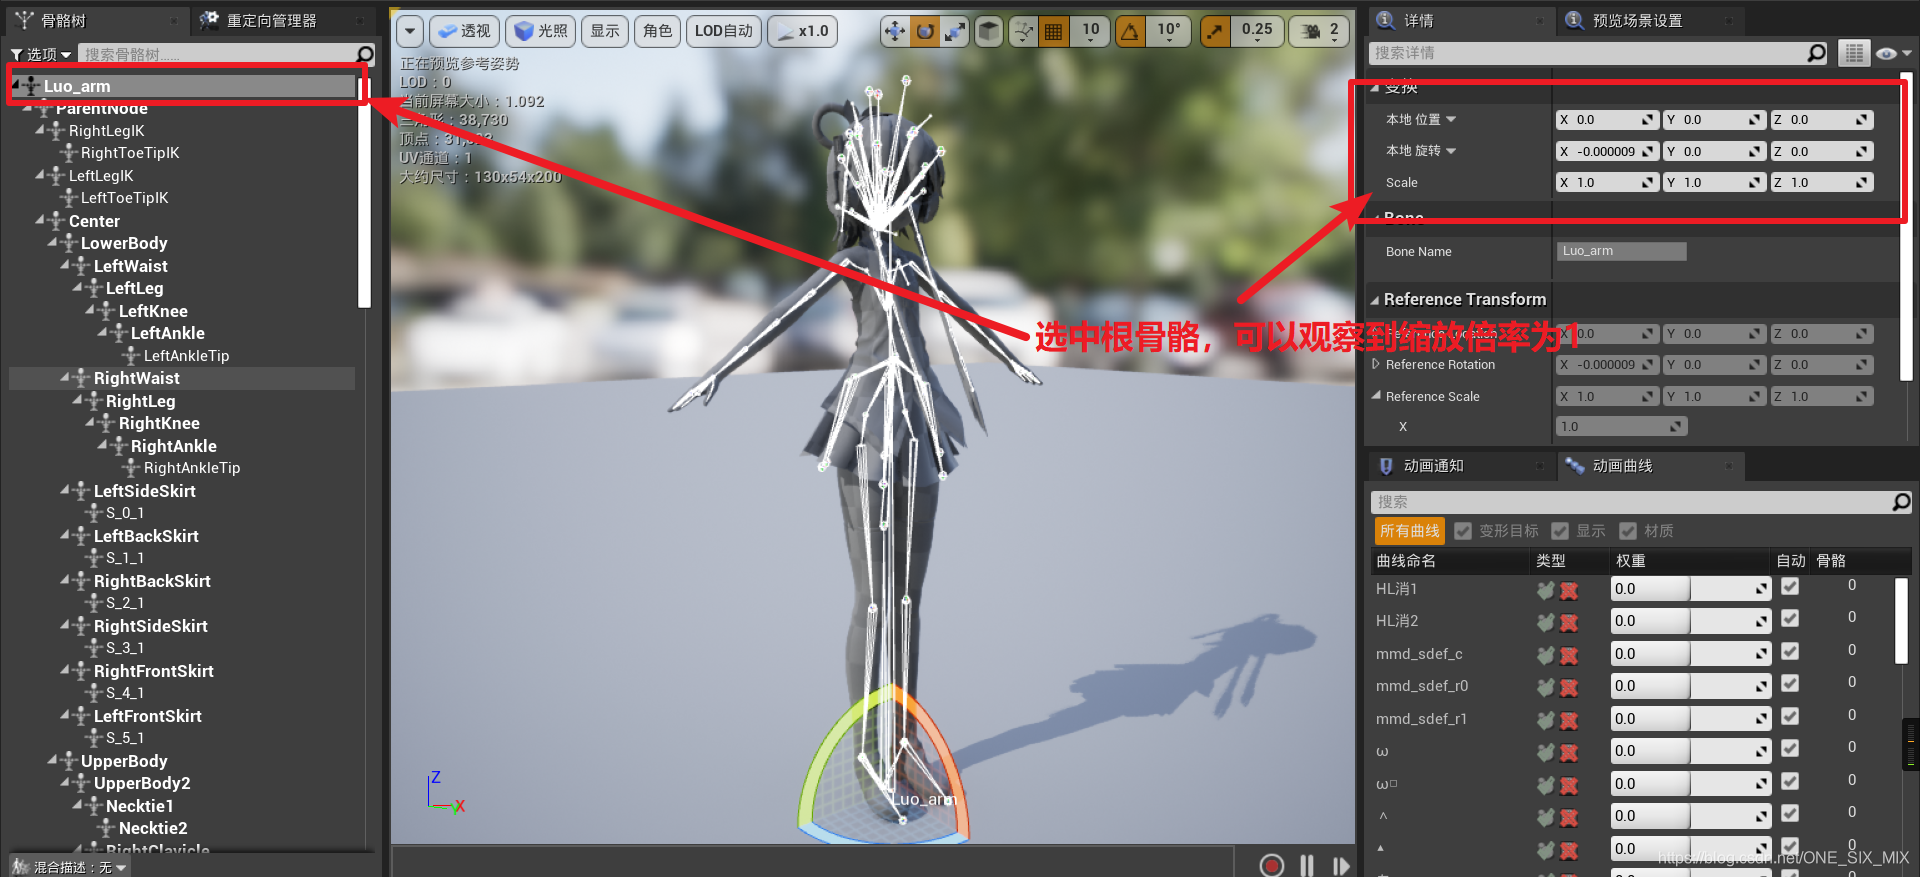1920x877 pixels.
Task: Toggle auto checkbox for HL消1 curve
Action: pos(1790,587)
